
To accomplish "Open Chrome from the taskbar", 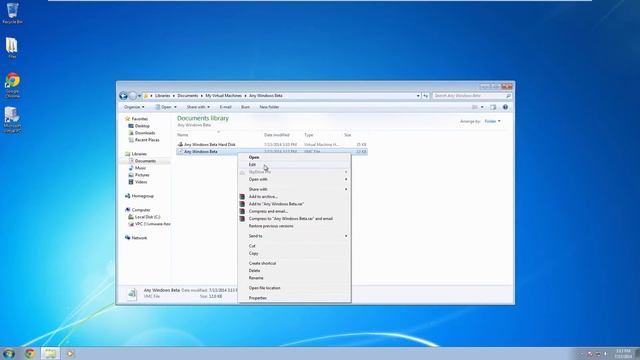I will click(30, 353).
